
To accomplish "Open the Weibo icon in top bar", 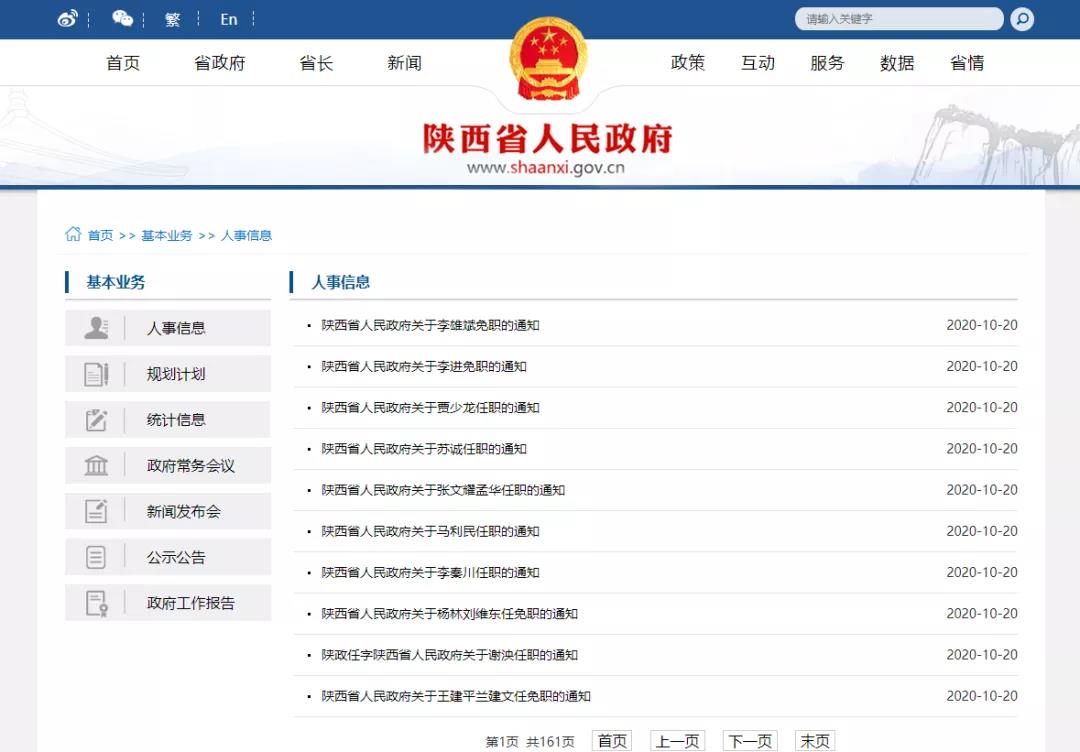I will (x=68, y=19).
